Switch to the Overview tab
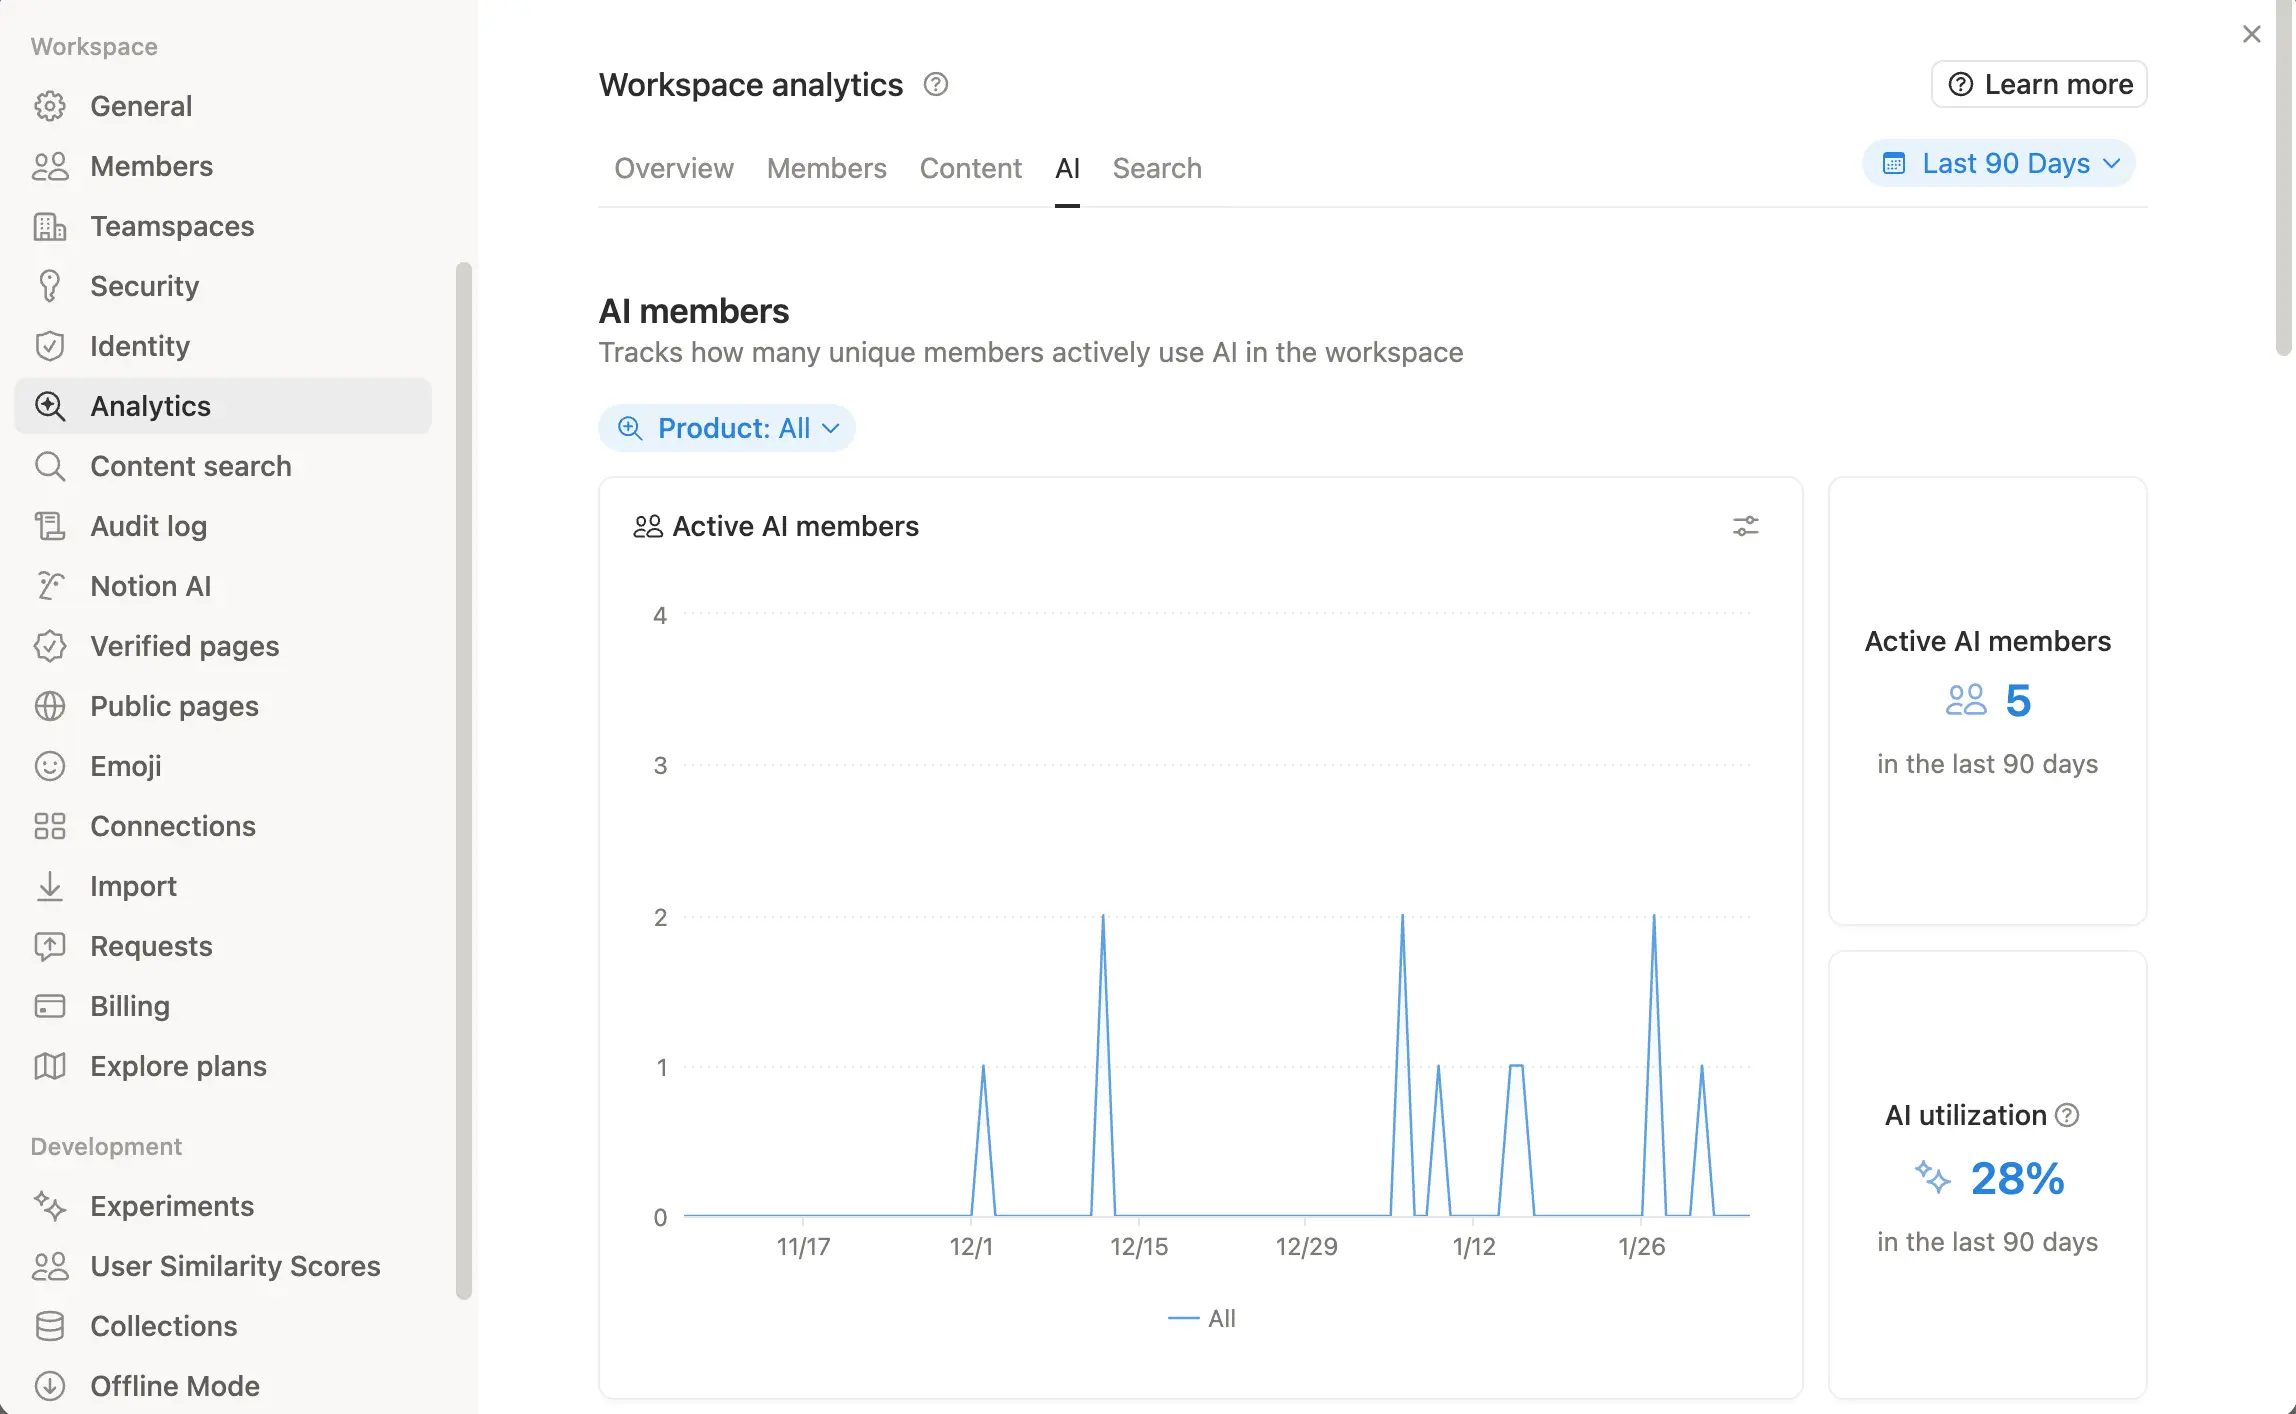Screen dimensions: 2296x1414 coord(674,168)
